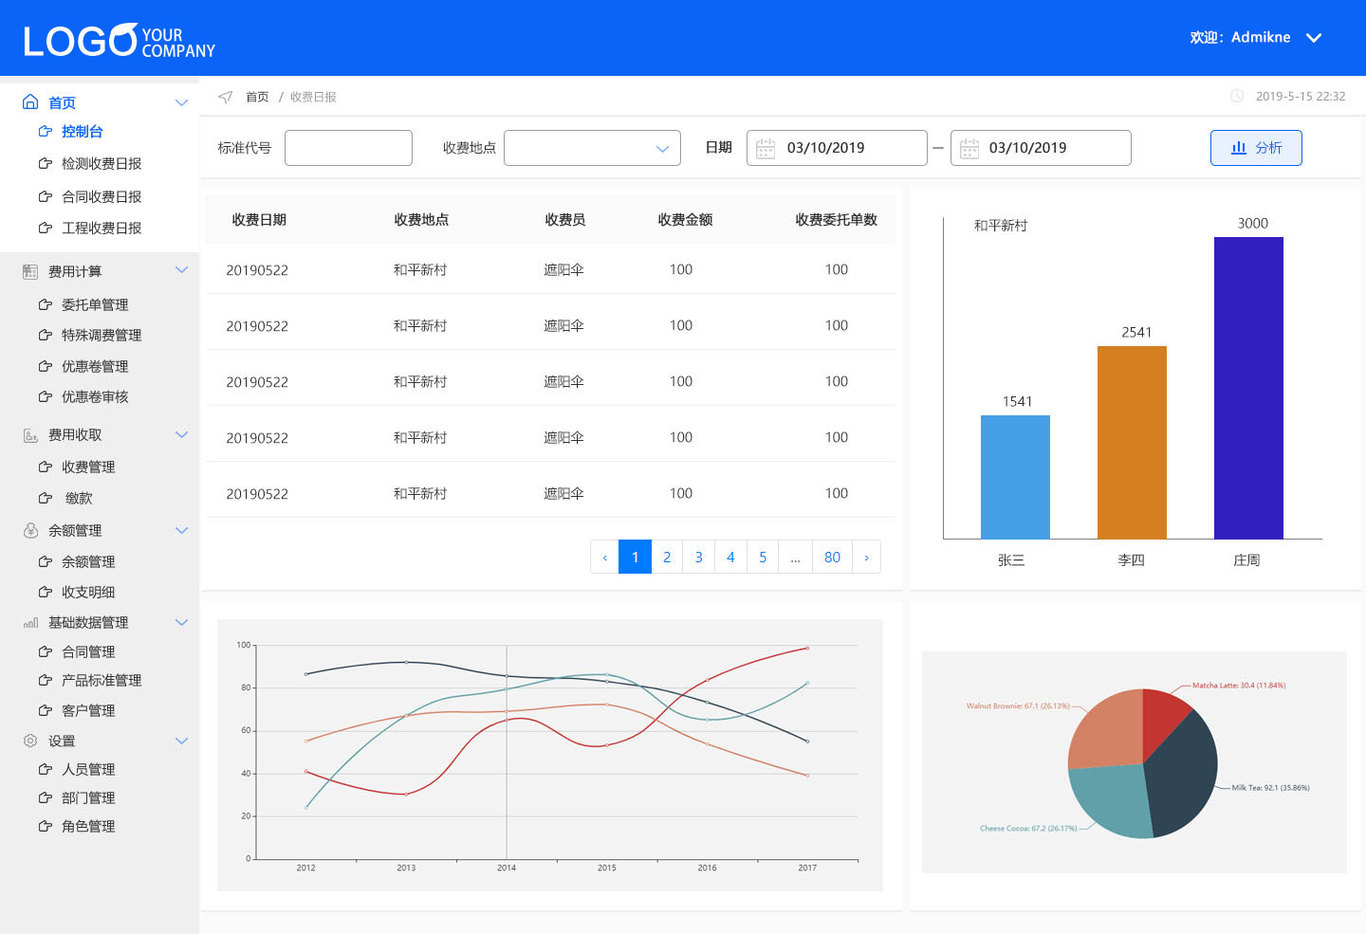Go to pagination page 2
Screen dimensions: 1366x934
point(667,557)
